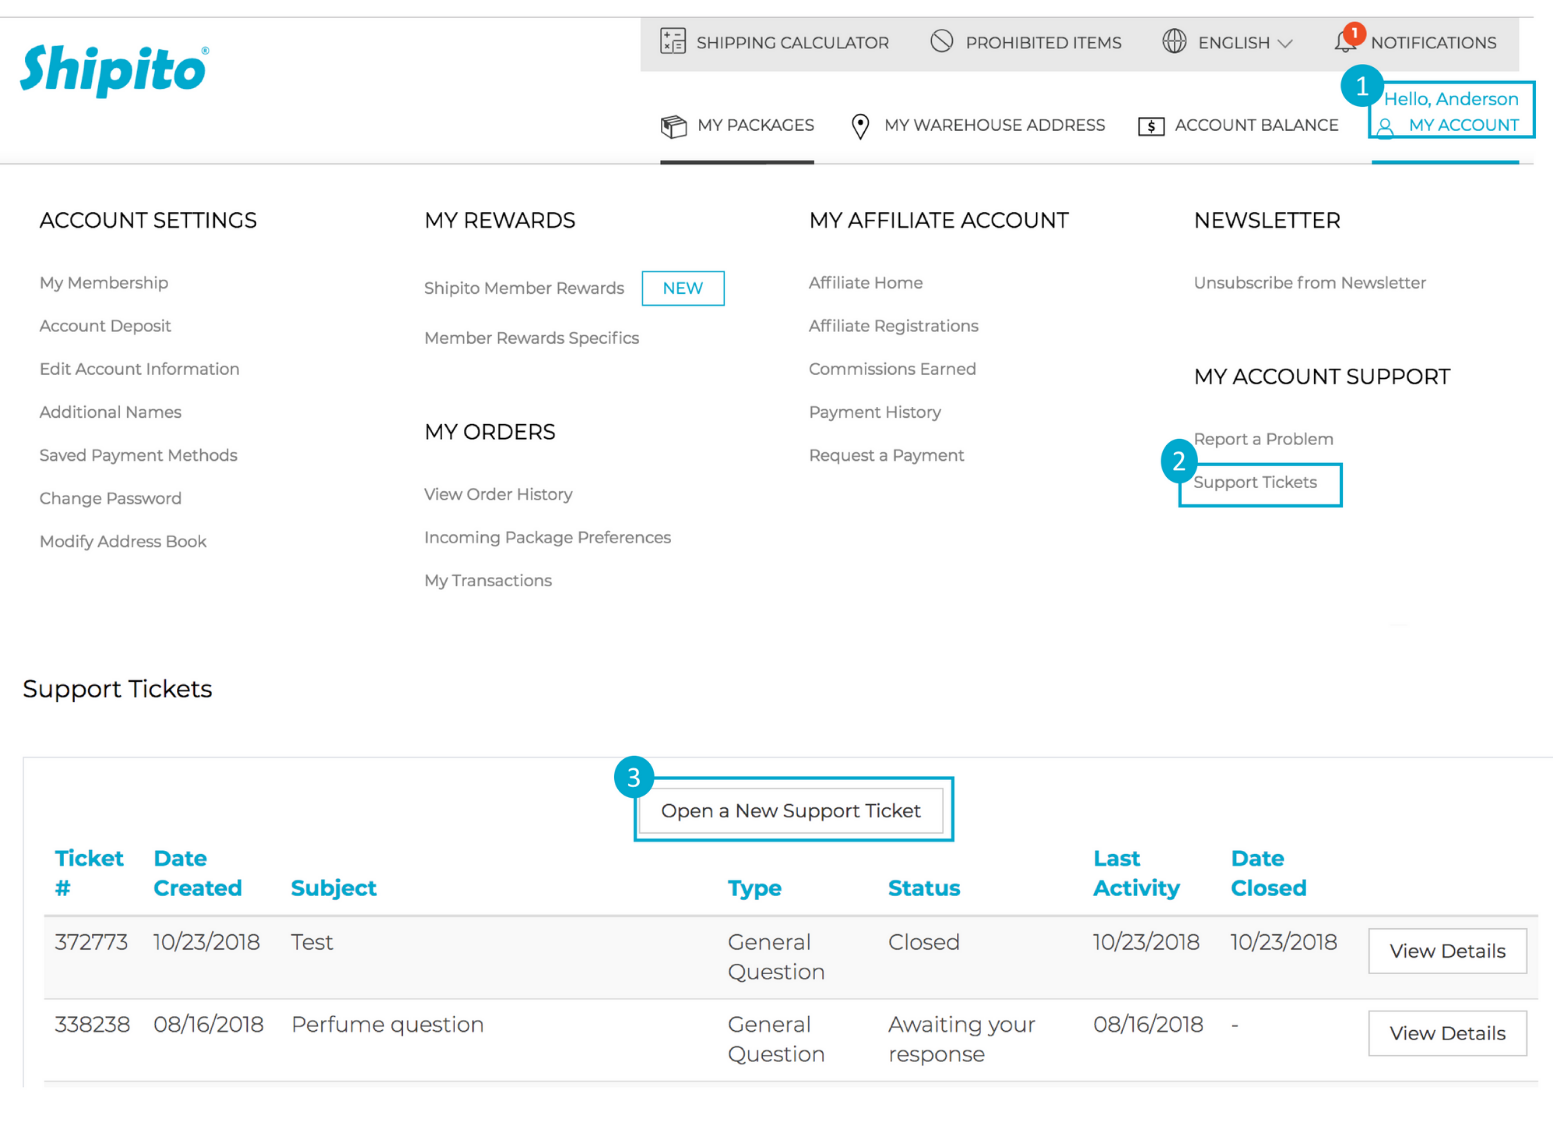Open Notifications menu
Viewport: 1553px width, 1123px height.
[x=1433, y=43]
